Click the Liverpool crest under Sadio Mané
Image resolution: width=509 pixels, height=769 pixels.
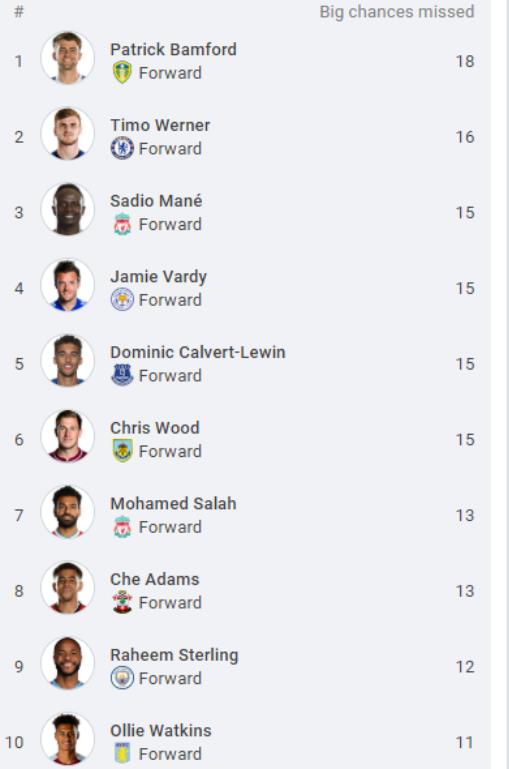(122, 224)
